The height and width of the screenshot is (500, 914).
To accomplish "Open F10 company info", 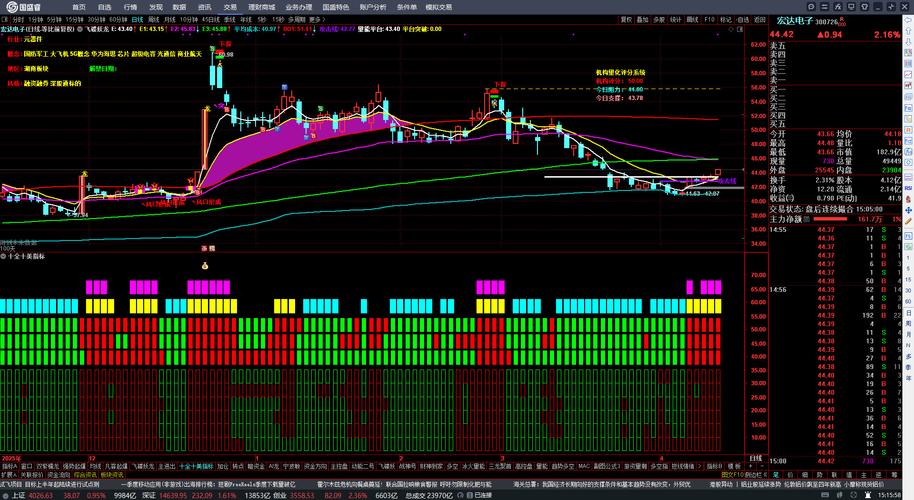I will click(x=709, y=19).
